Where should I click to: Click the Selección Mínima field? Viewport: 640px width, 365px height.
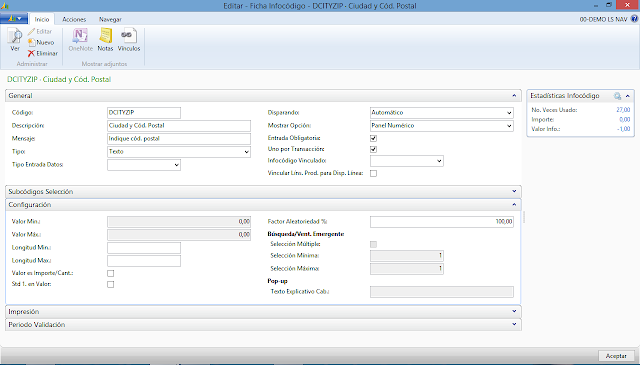(x=407, y=256)
